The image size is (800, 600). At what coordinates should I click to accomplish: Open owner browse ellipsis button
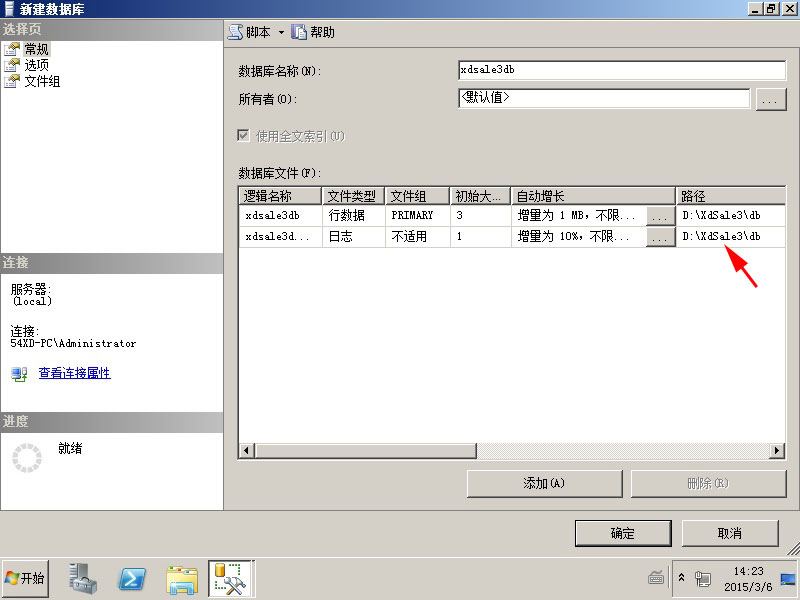pyautogui.click(x=769, y=99)
